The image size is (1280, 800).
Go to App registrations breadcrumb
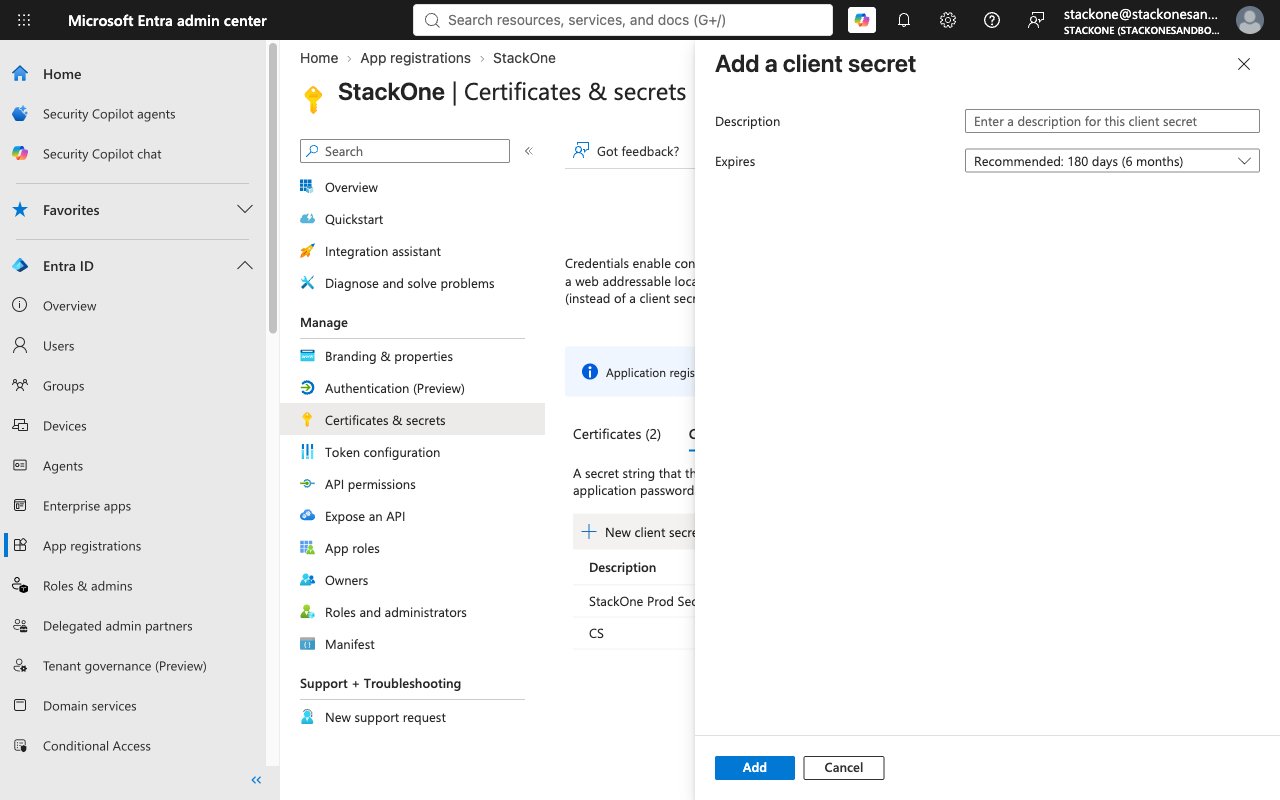(x=415, y=58)
